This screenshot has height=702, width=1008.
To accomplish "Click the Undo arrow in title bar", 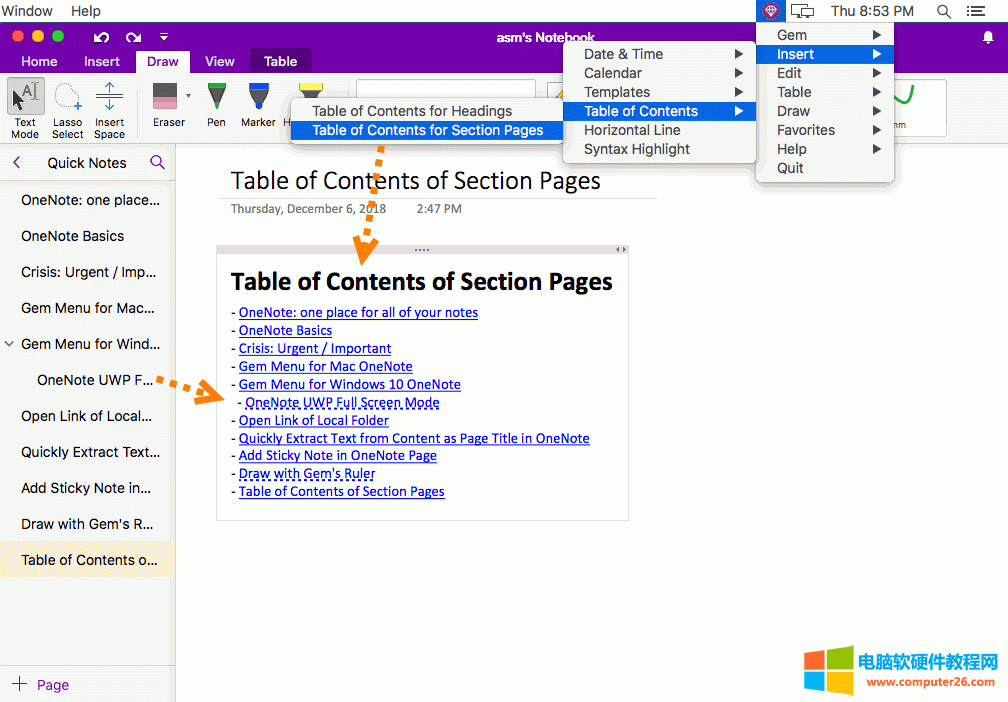I will point(101,37).
